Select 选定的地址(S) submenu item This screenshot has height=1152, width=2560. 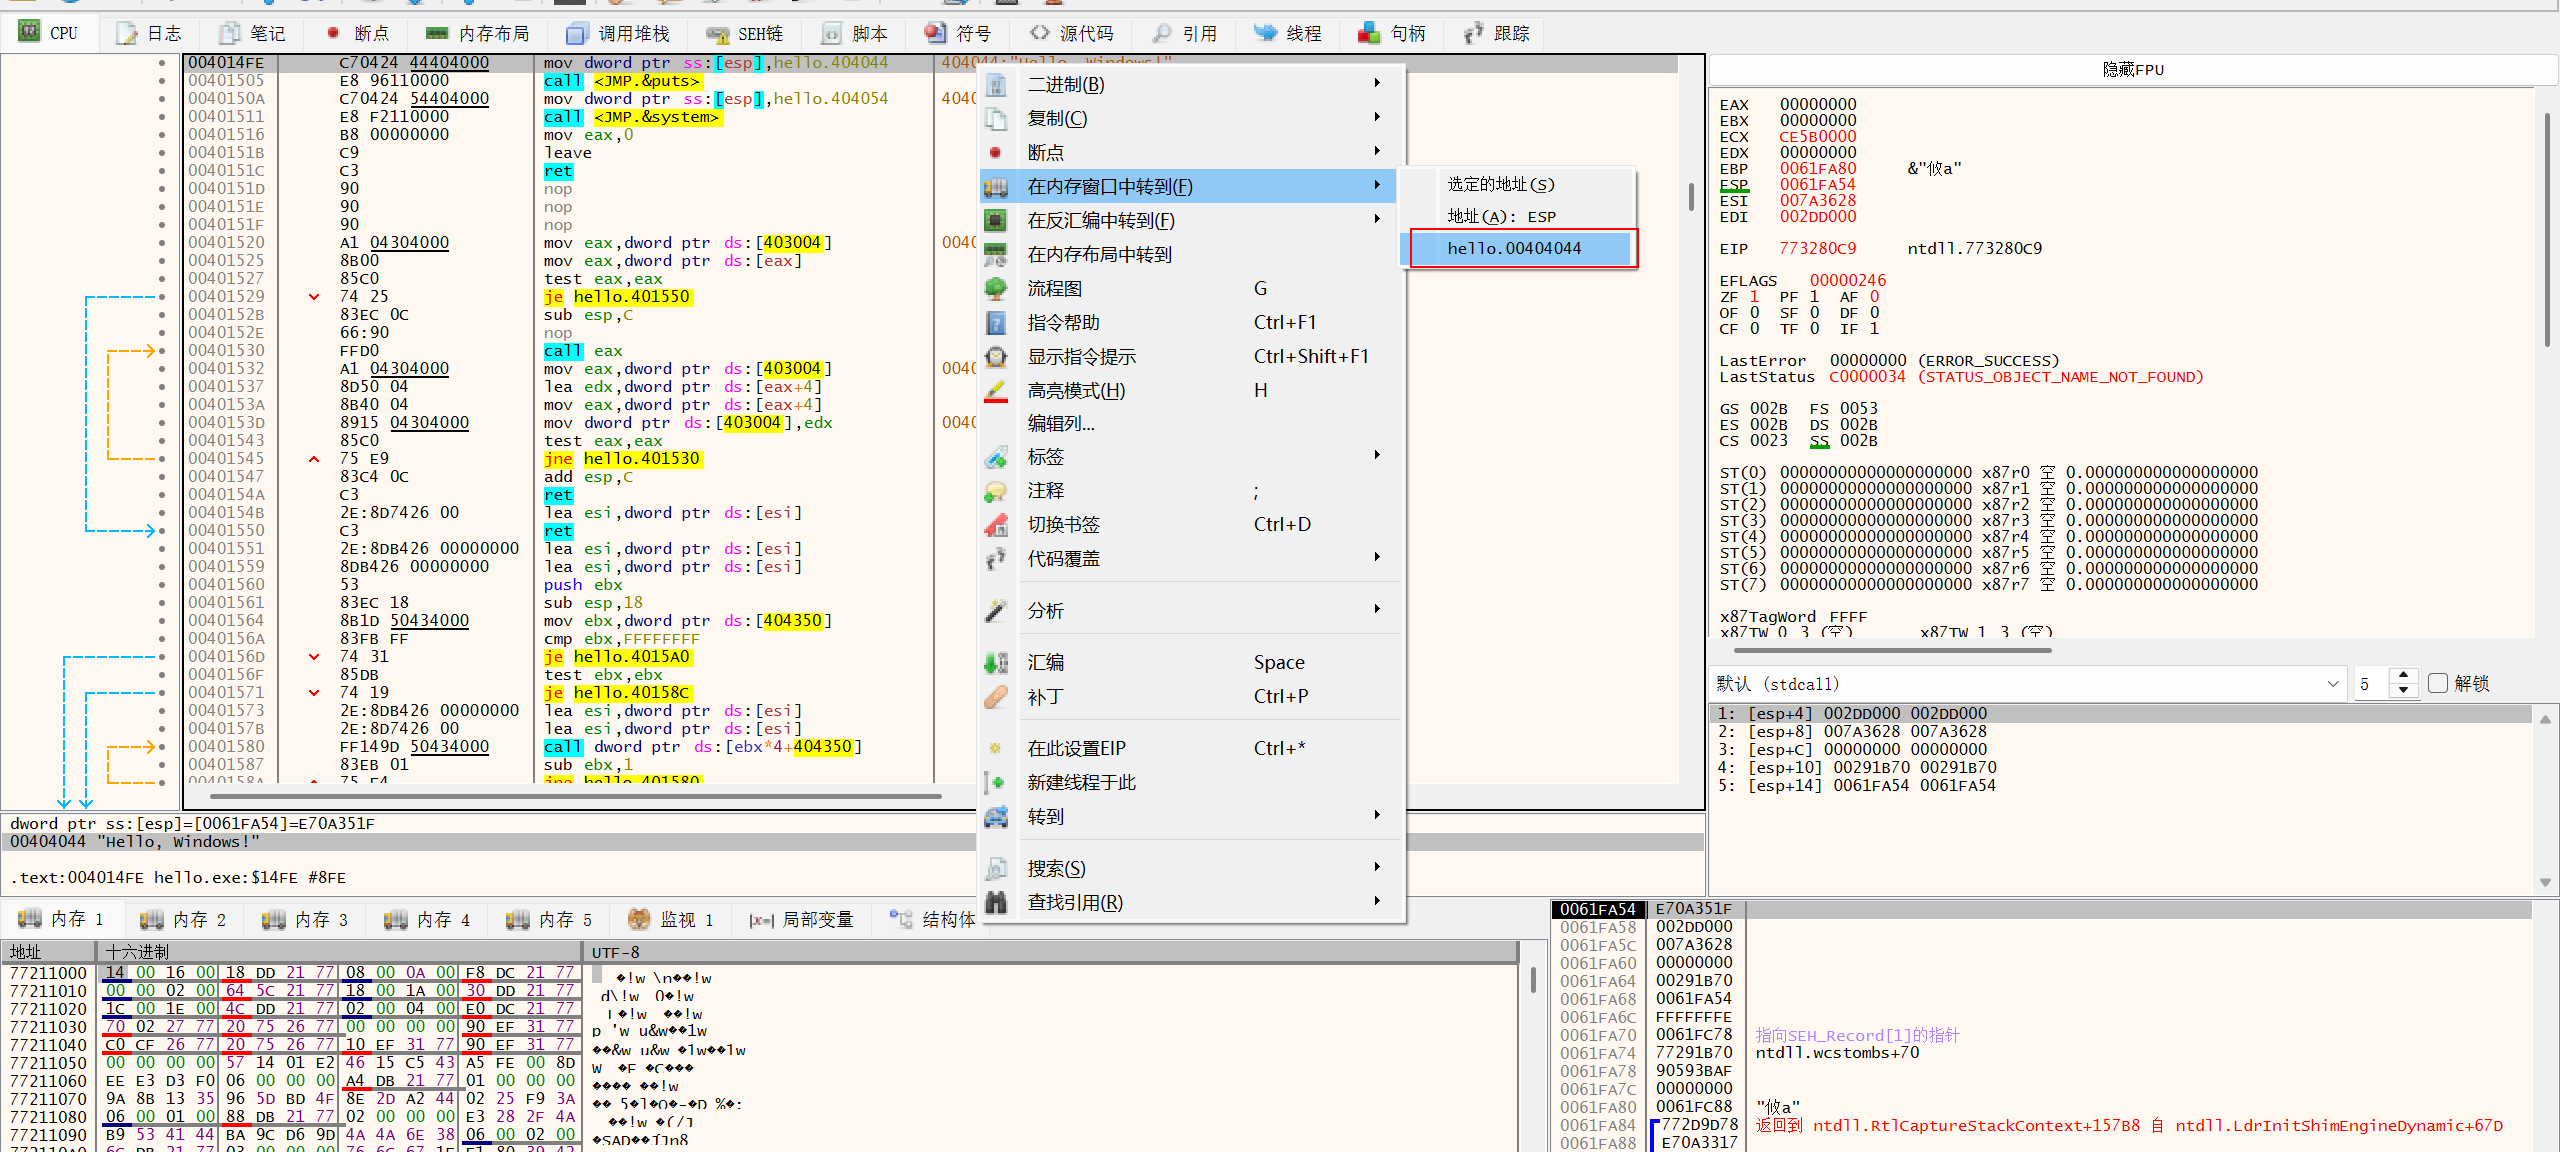1517,184
